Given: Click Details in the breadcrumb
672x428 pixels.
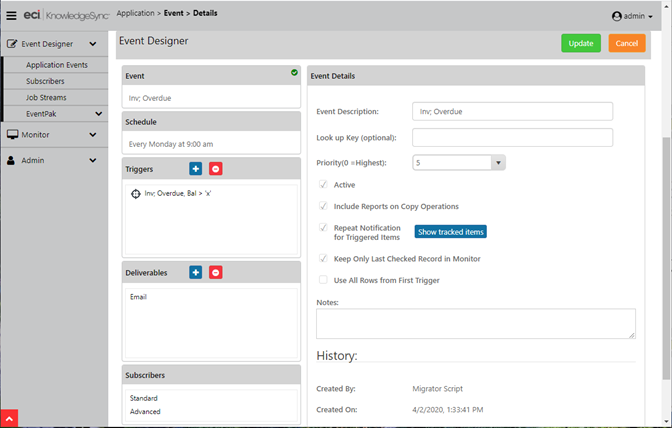Looking at the screenshot, I should 205,13.
